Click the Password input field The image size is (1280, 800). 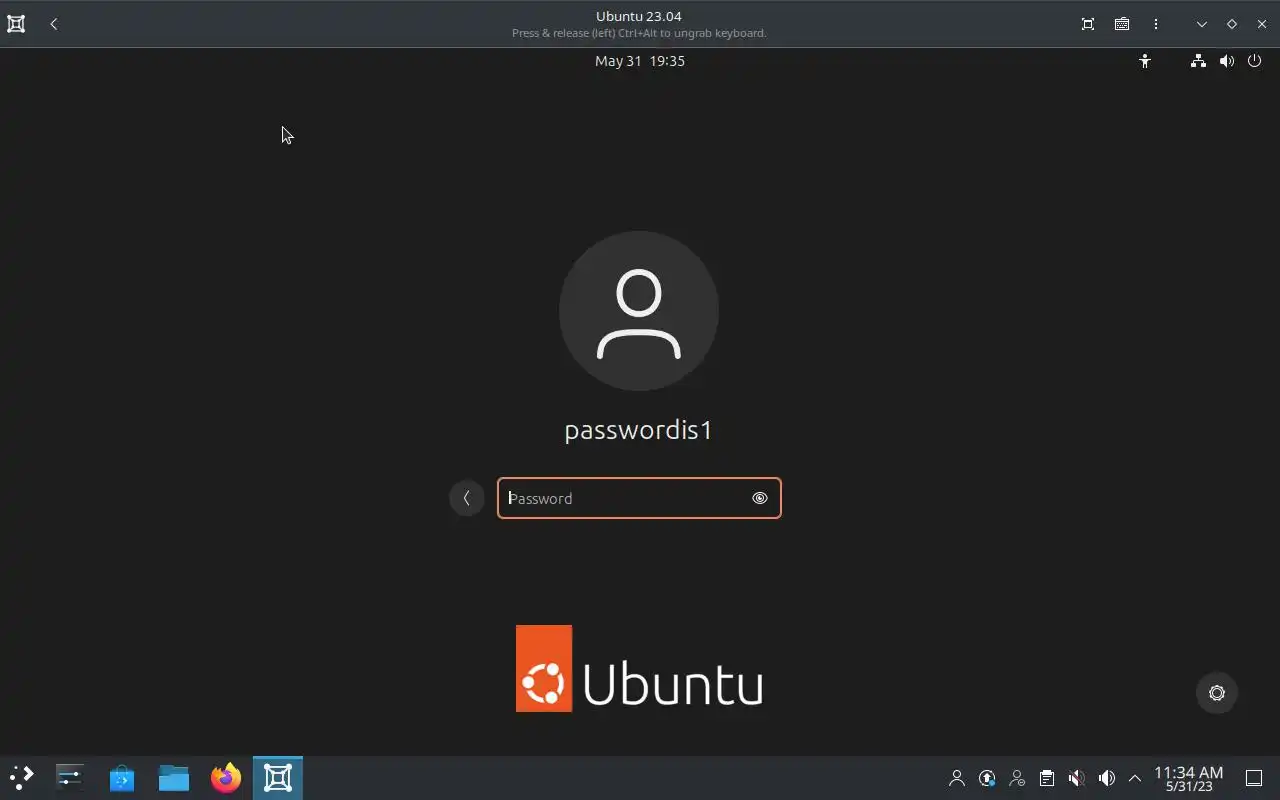[639, 498]
